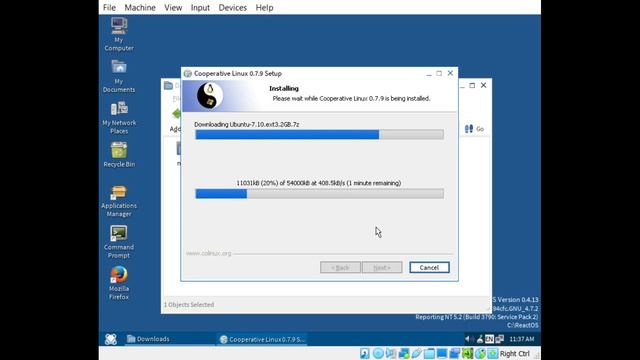Open My Computer desktop icon
640x360 pixels.
pos(119,34)
